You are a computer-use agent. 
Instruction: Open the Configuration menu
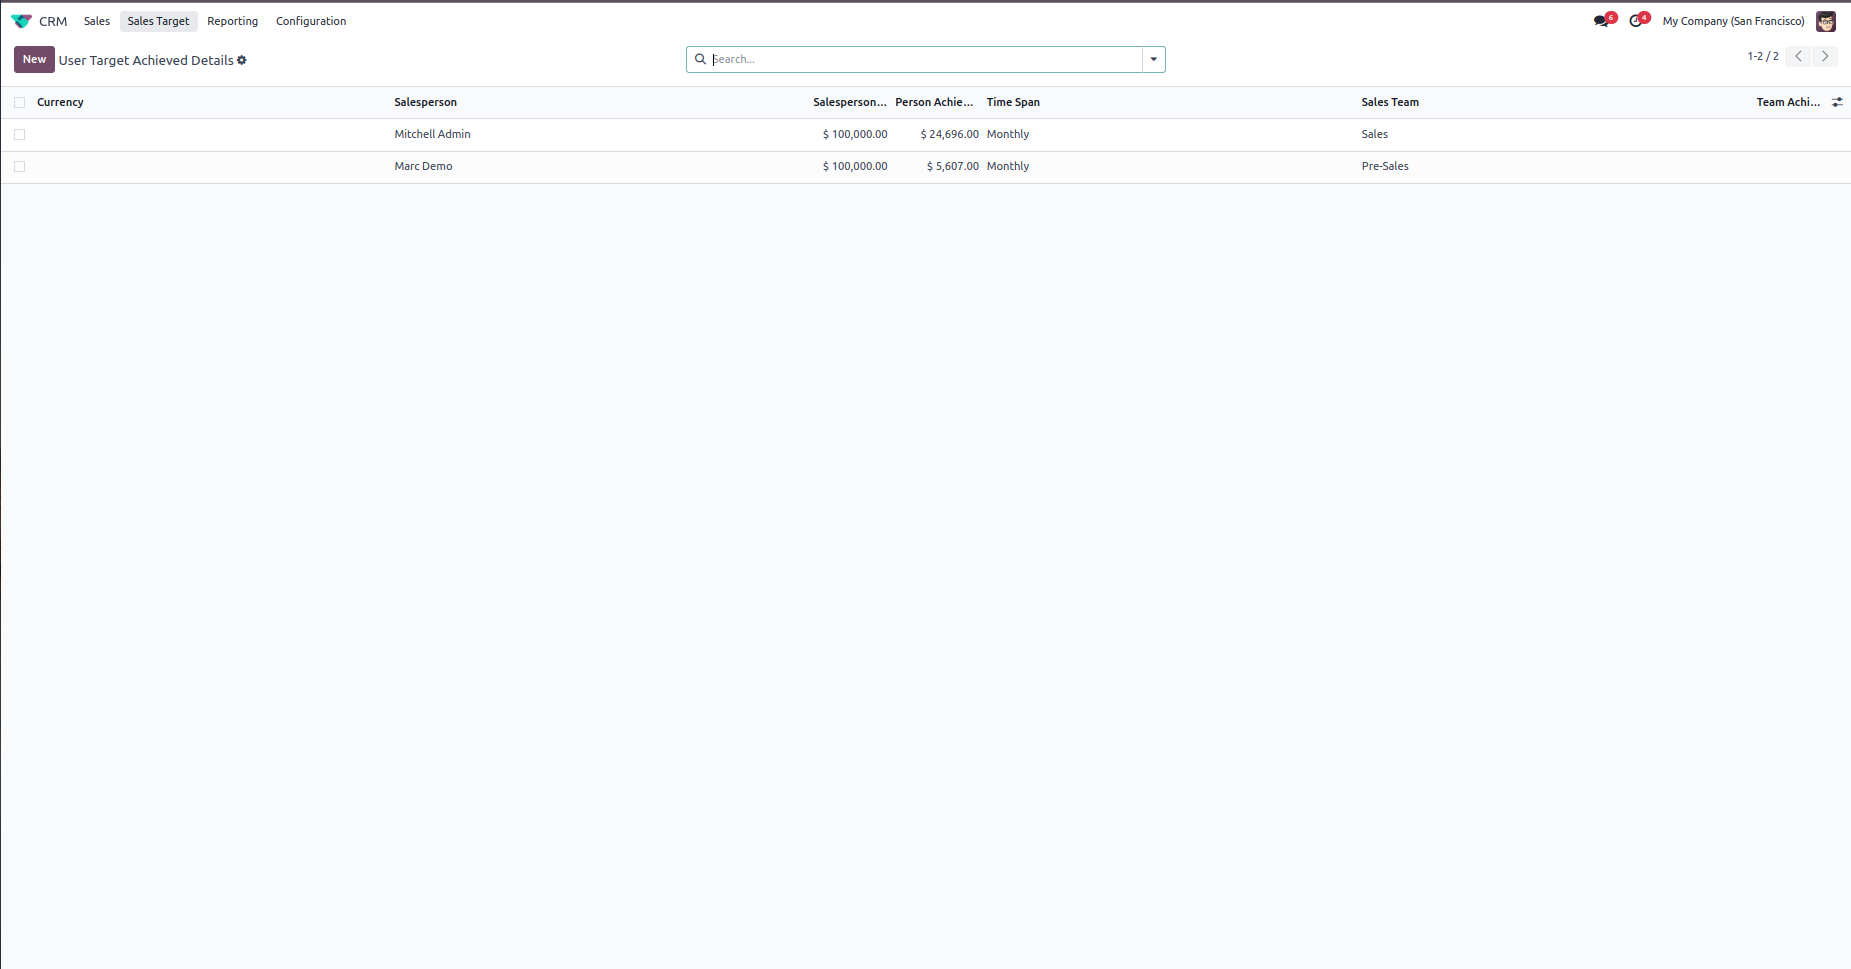311,21
